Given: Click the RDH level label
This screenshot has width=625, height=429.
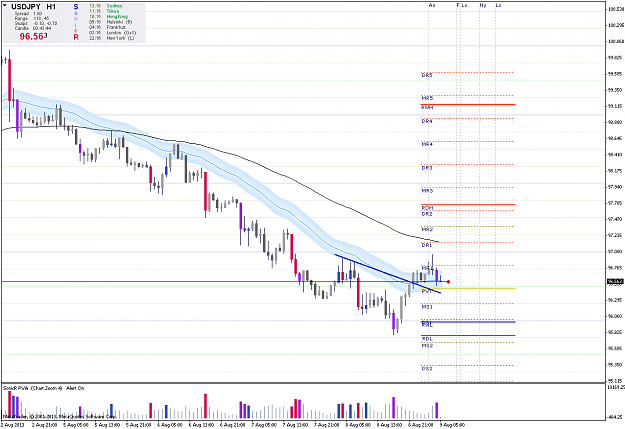Looking at the screenshot, I should 427,208.
